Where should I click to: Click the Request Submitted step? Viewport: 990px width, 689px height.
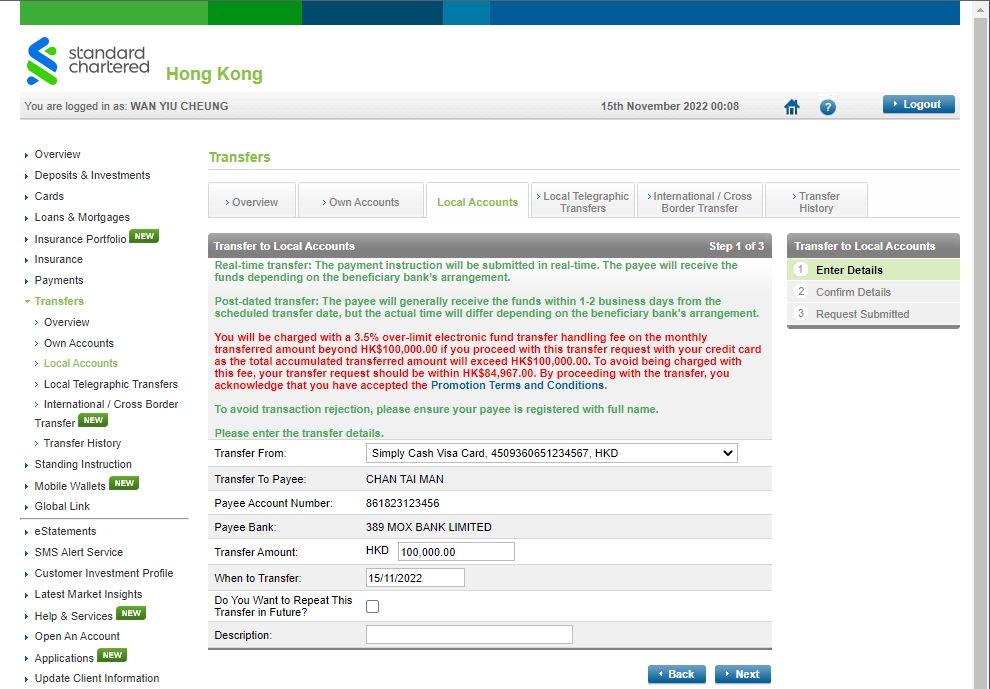pyautogui.click(x=873, y=314)
